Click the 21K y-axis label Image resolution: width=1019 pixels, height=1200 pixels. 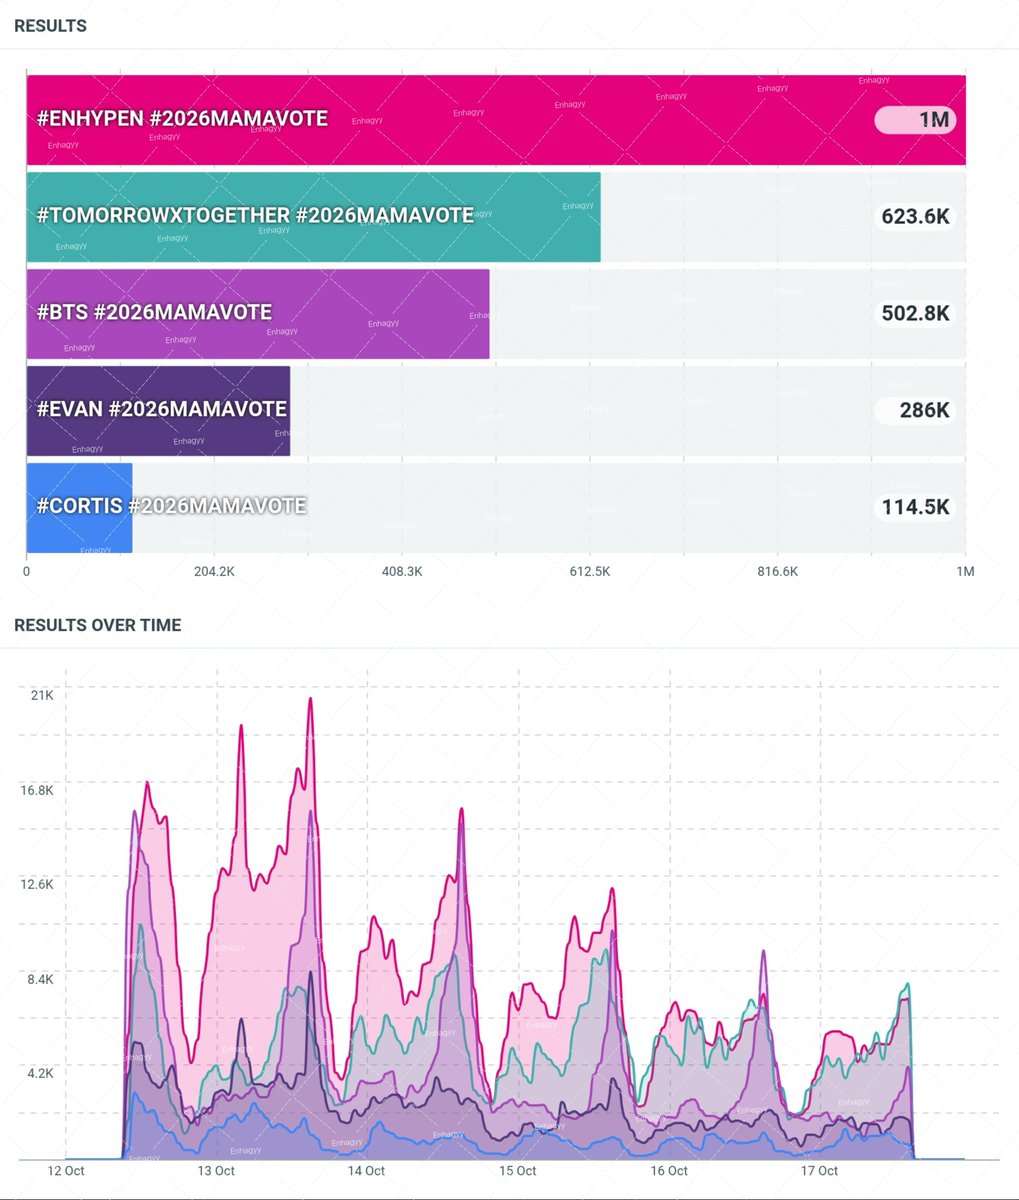(x=42, y=695)
